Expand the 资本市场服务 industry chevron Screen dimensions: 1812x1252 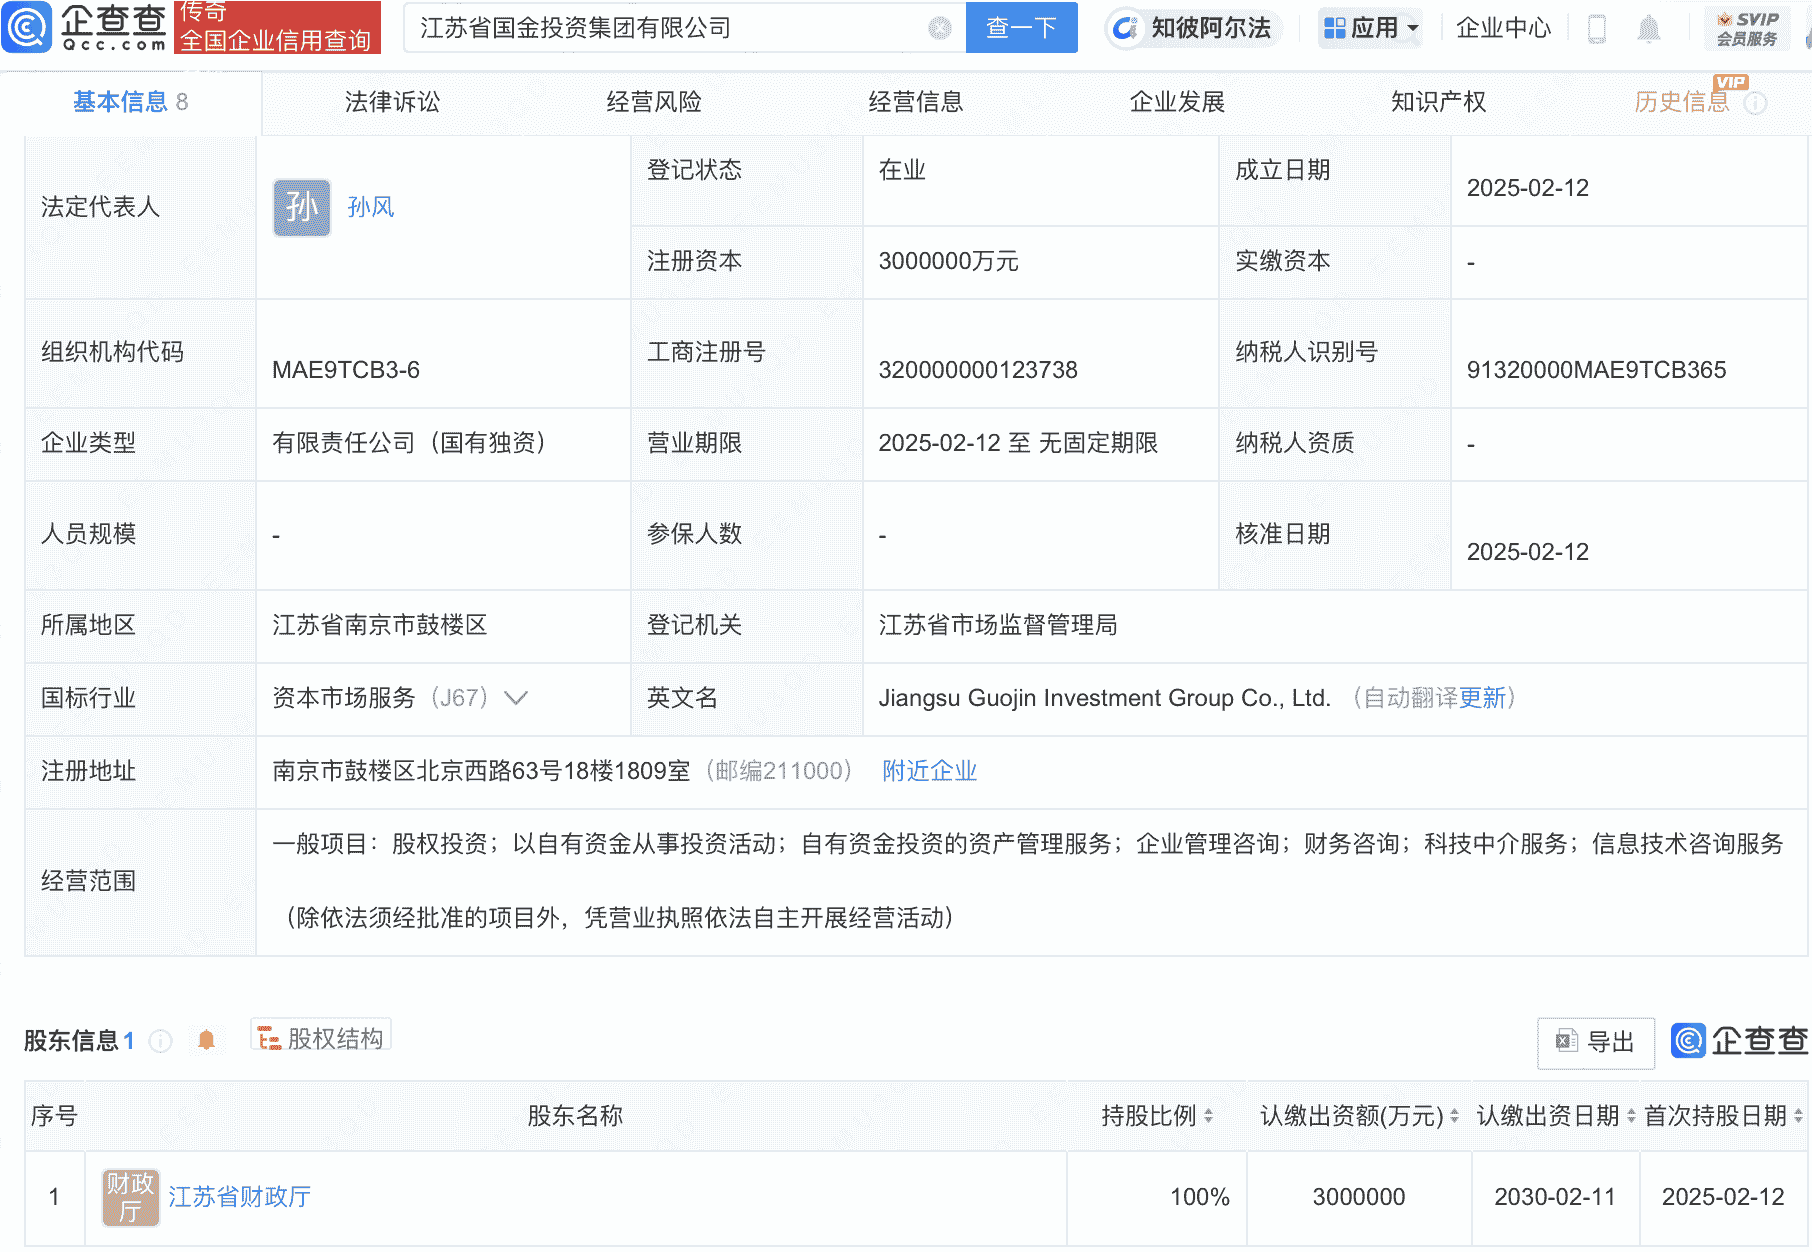pyautogui.click(x=516, y=698)
